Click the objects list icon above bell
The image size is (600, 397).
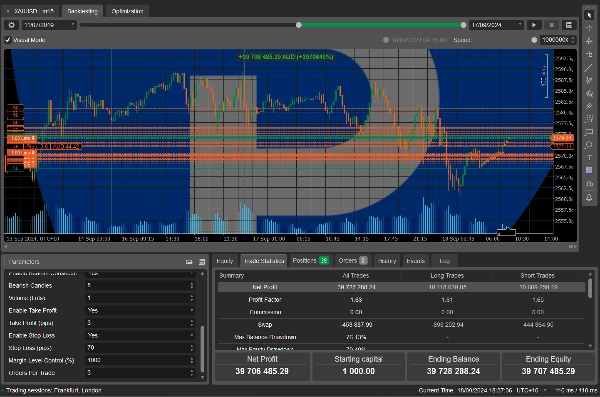tap(589, 184)
